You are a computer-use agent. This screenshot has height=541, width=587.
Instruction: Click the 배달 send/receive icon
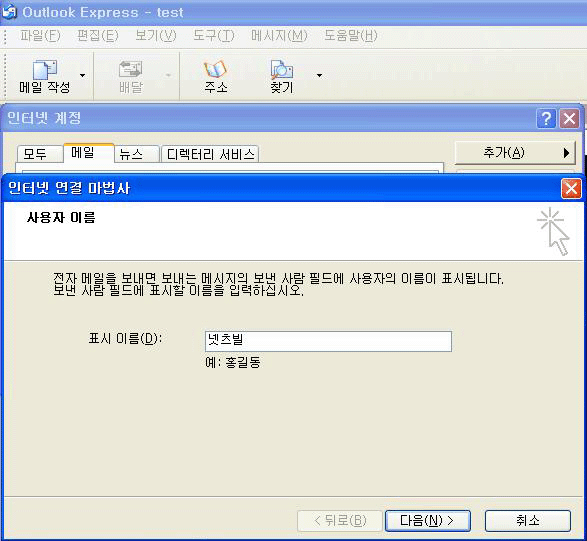point(130,70)
